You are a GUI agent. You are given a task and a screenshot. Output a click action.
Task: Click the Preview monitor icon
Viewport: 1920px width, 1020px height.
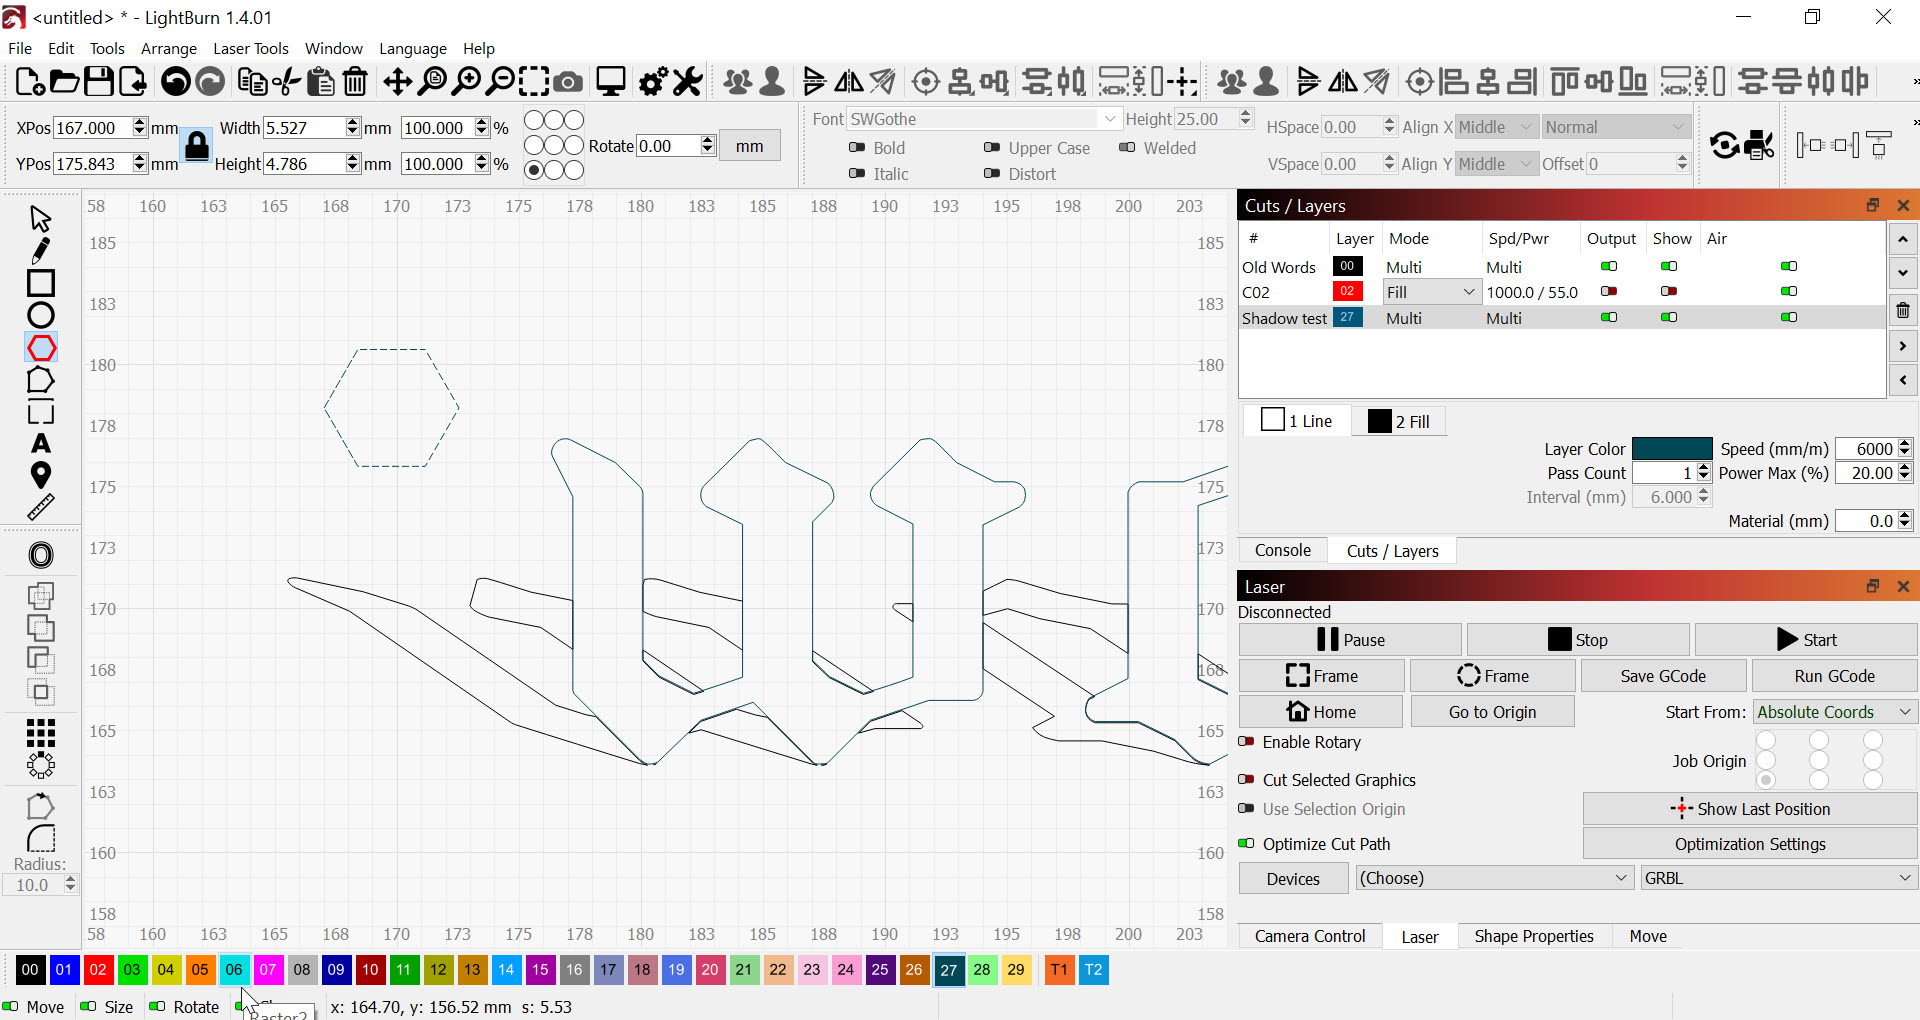610,82
